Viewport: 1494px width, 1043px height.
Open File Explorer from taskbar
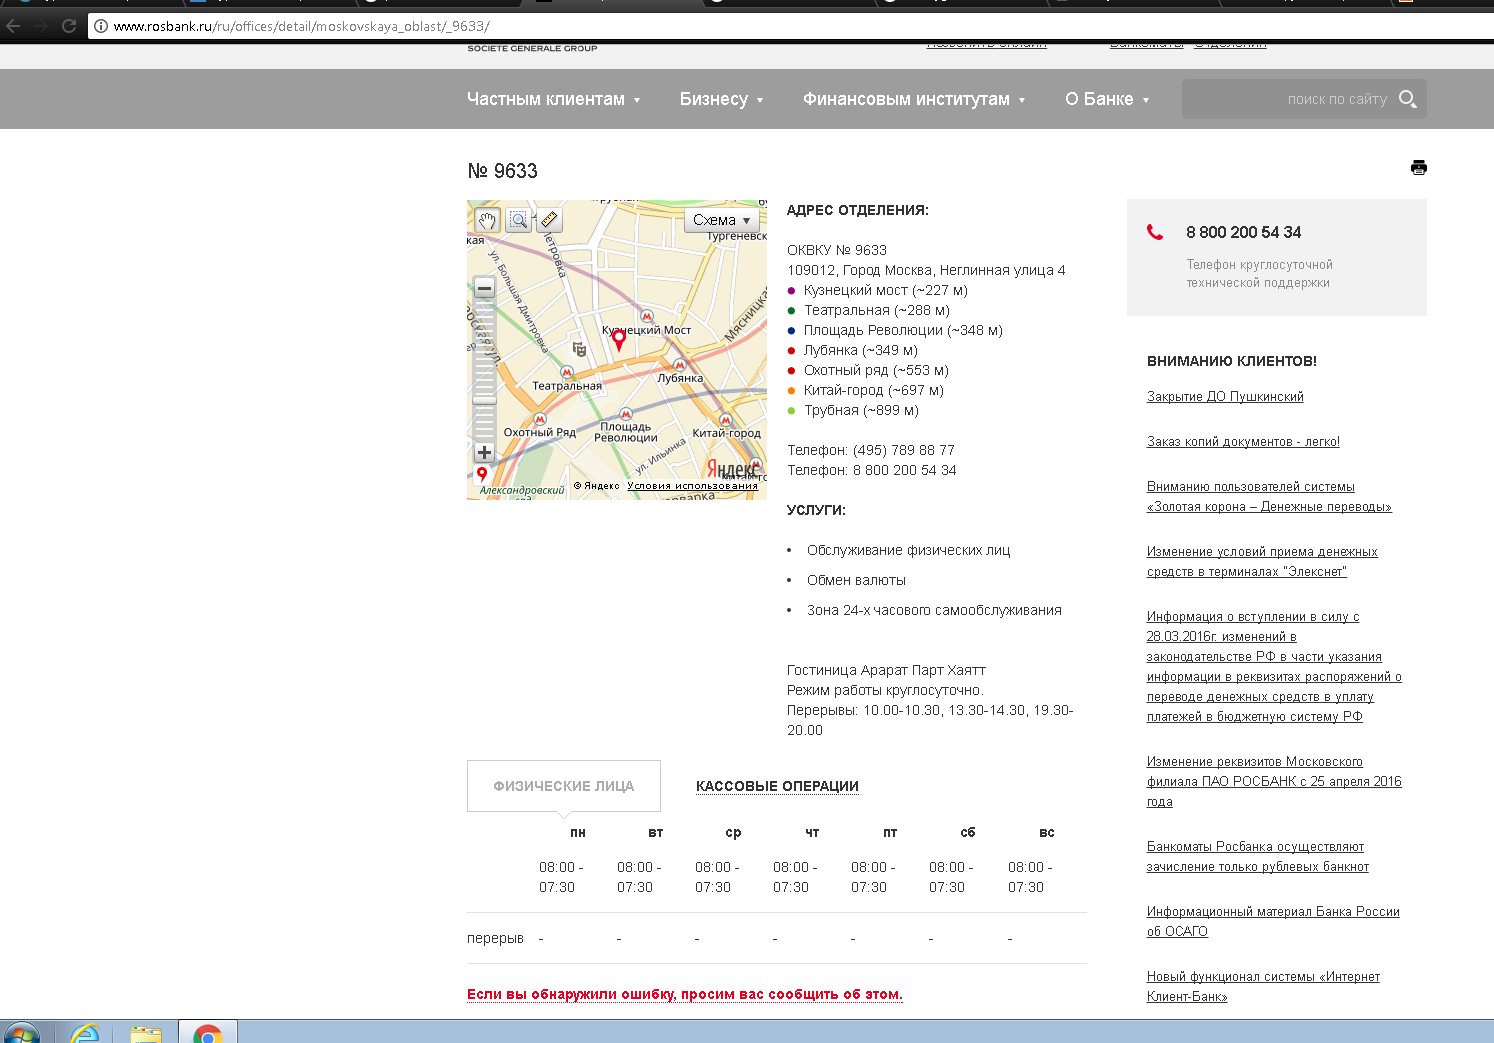click(146, 1034)
